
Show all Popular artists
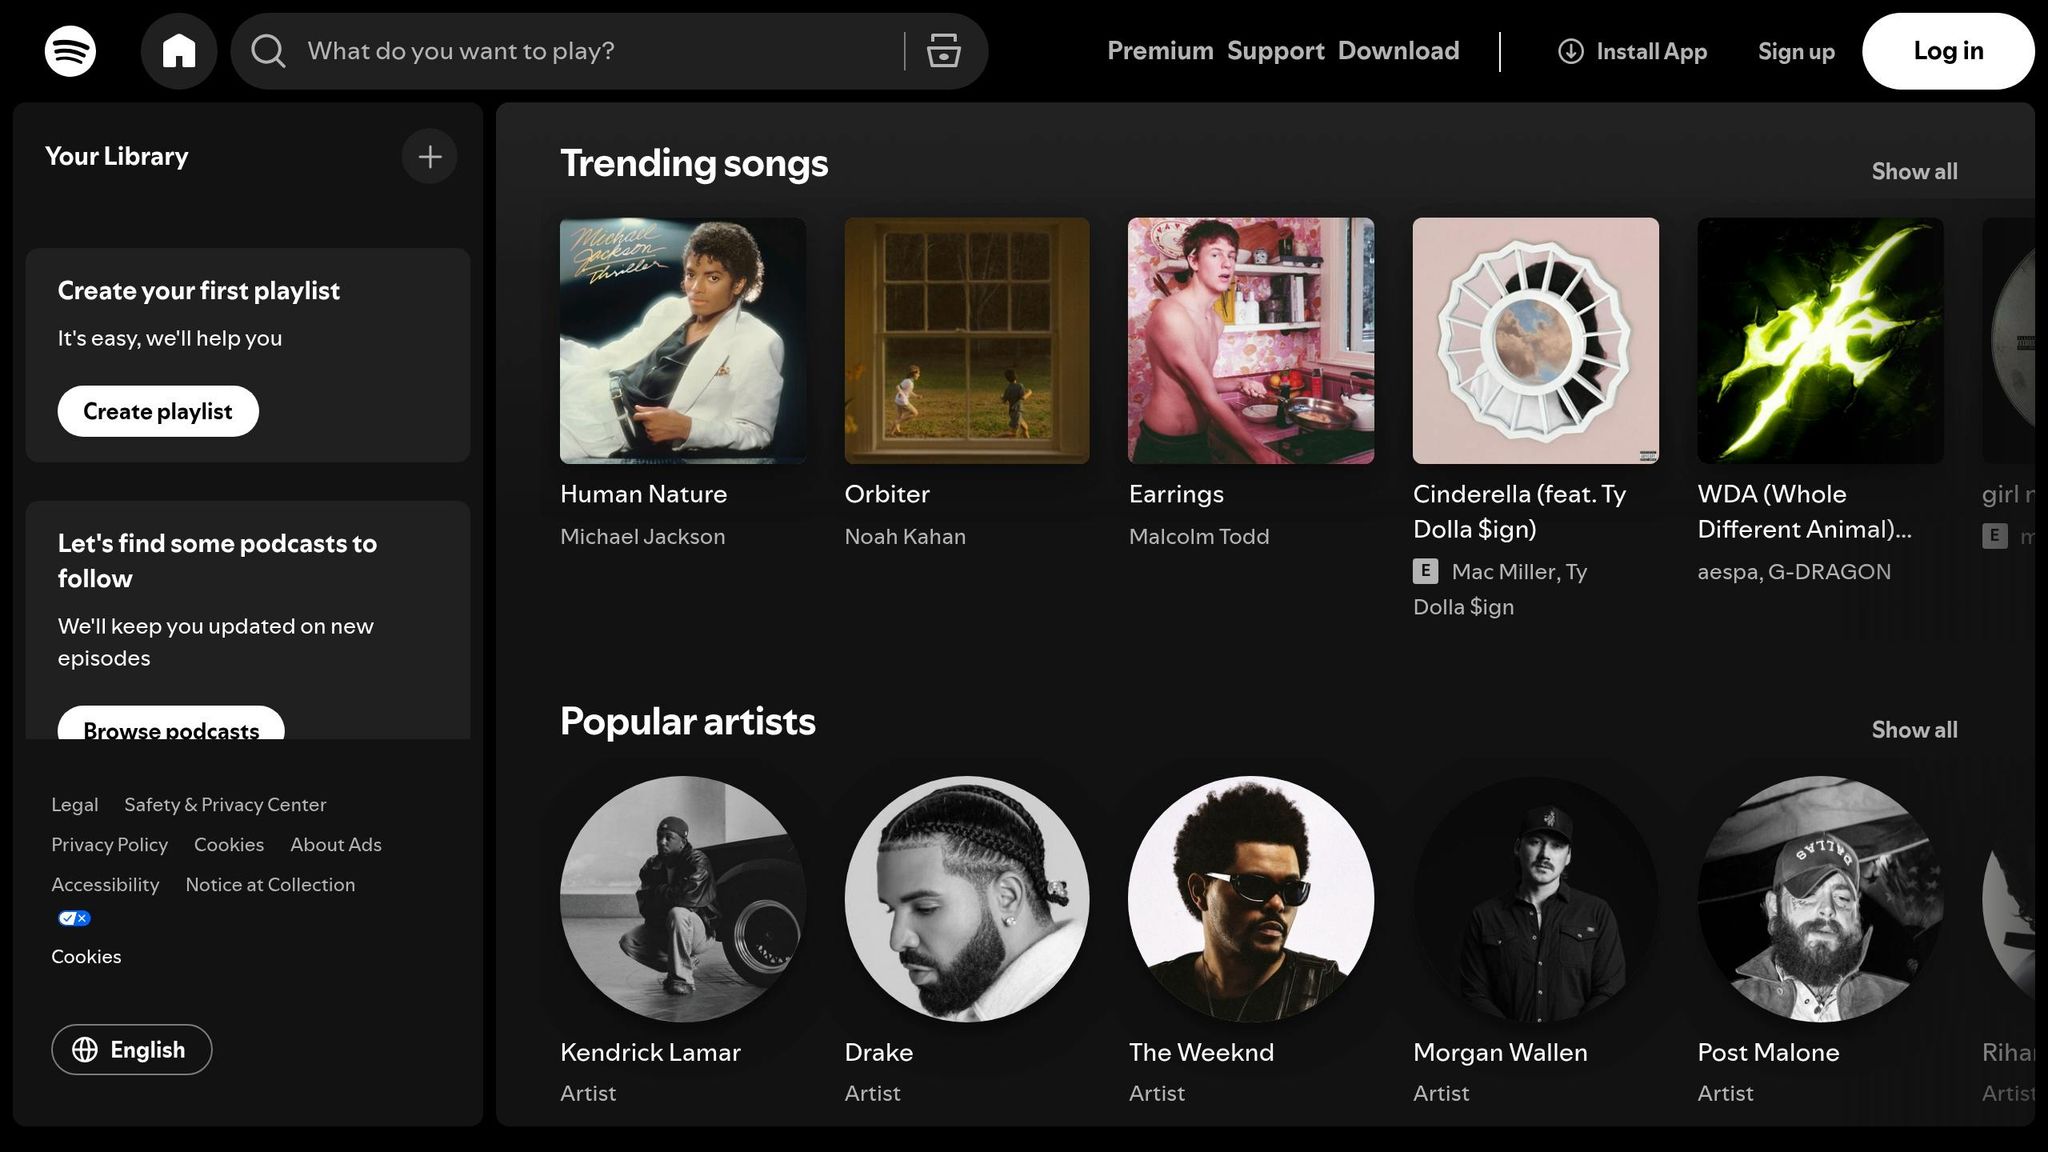[1914, 730]
